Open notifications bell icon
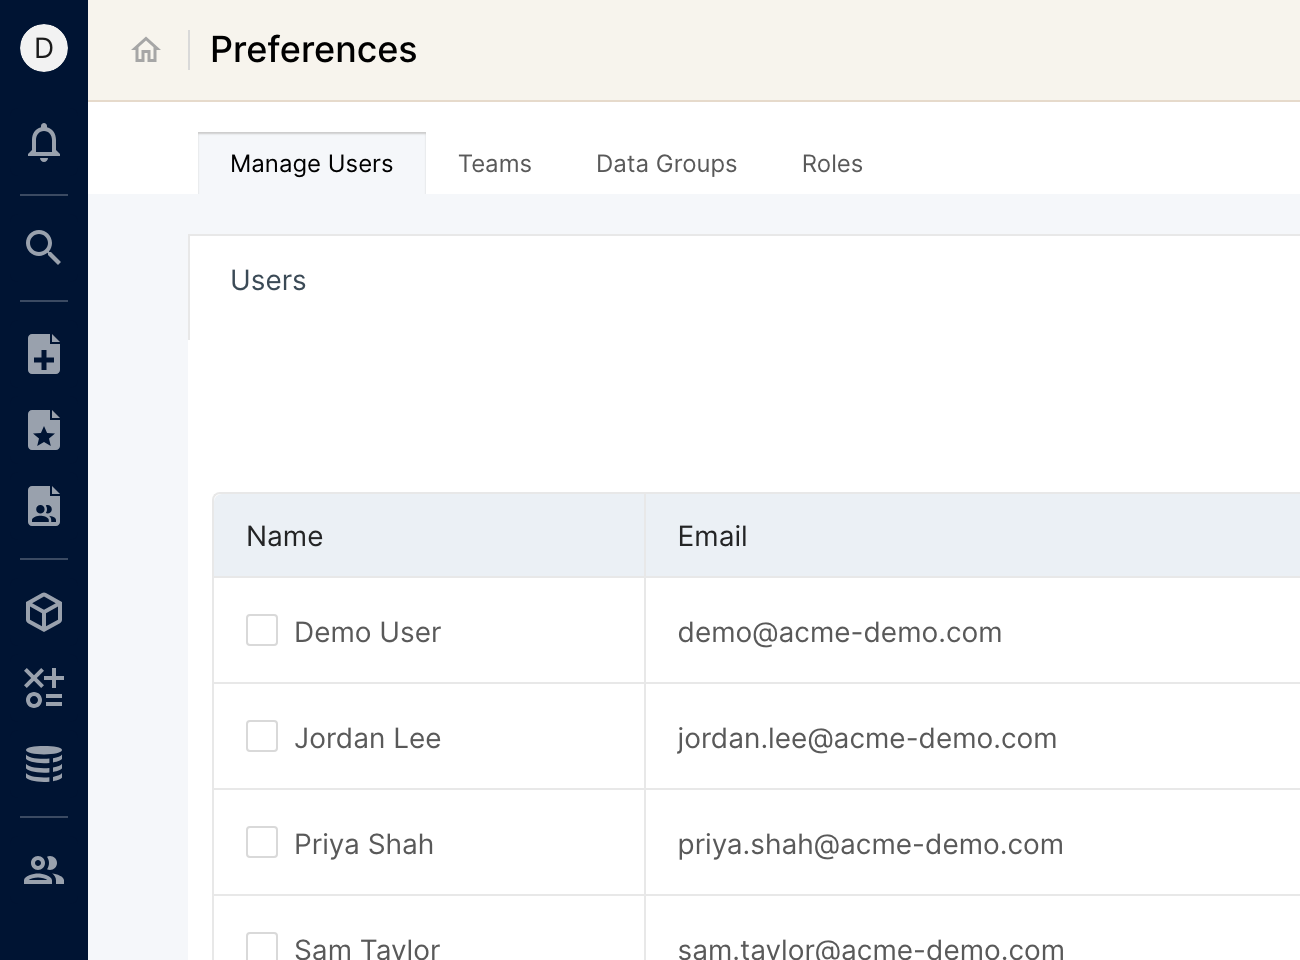Image resolution: width=1300 pixels, height=960 pixels. click(44, 143)
